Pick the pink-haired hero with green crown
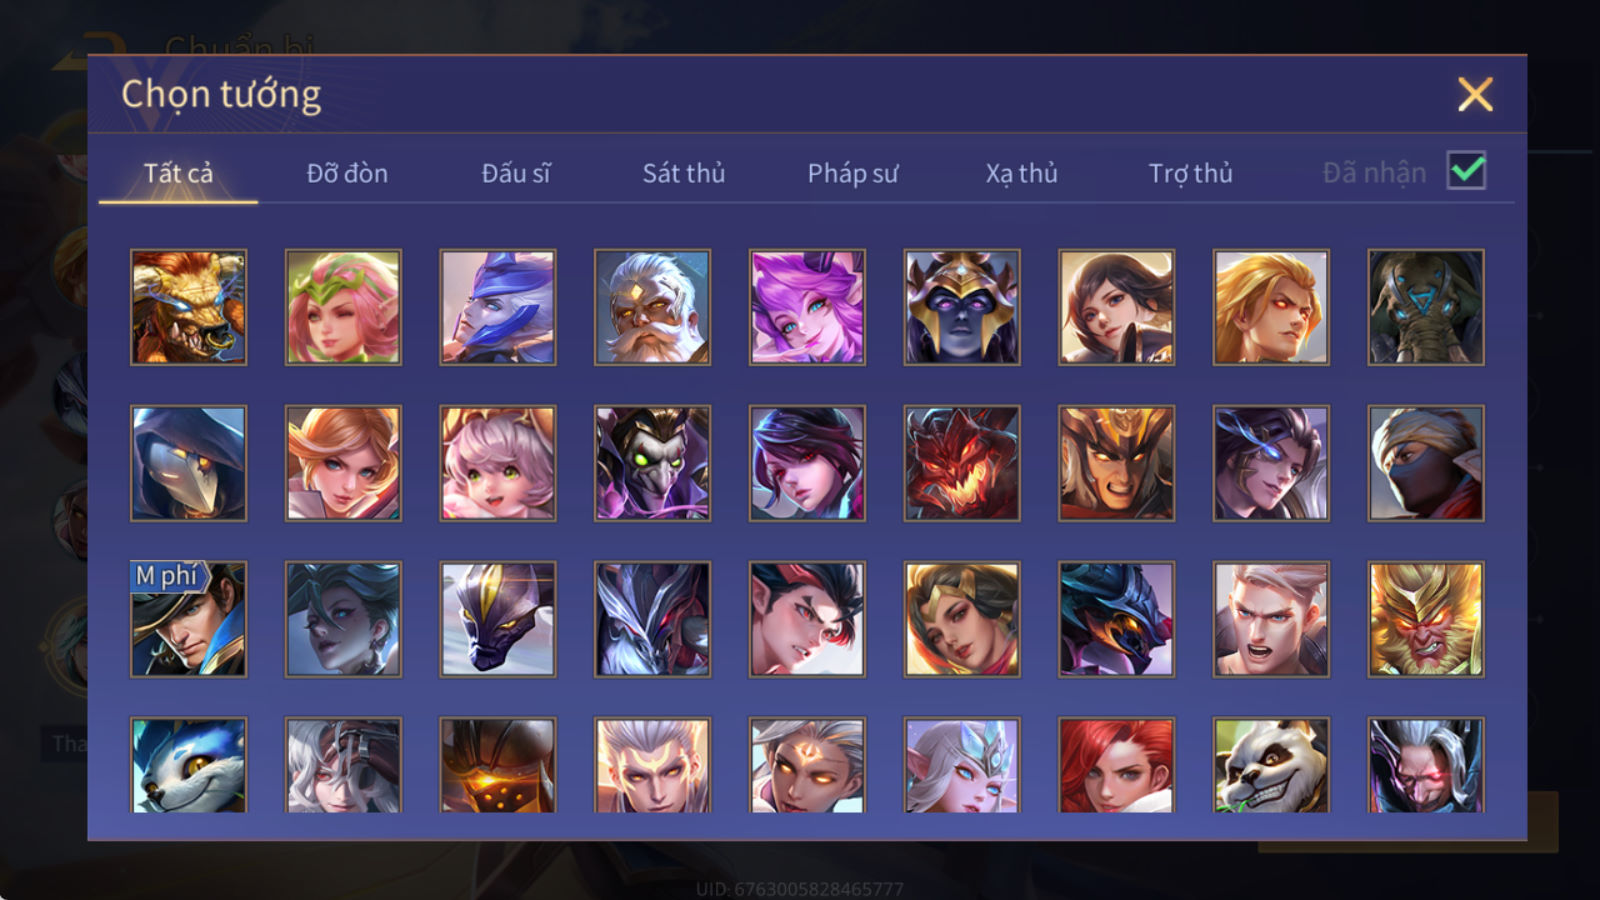The height and width of the screenshot is (900, 1600). [343, 307]
